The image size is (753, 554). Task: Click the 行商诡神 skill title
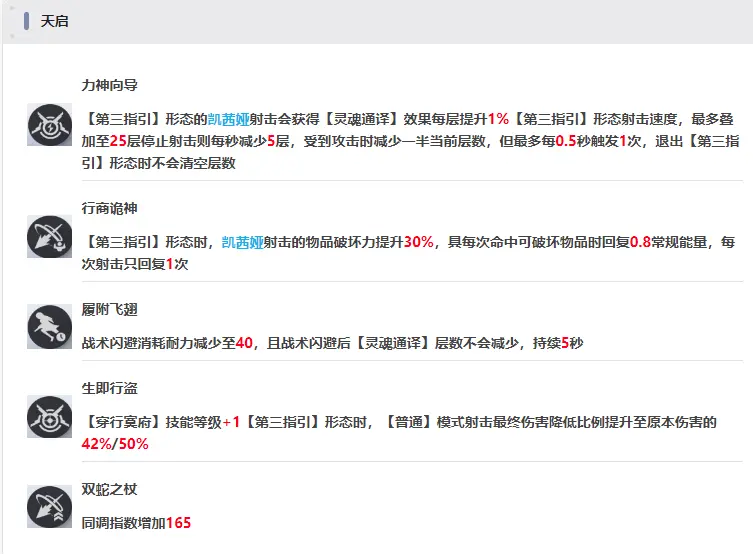(109, 207)
